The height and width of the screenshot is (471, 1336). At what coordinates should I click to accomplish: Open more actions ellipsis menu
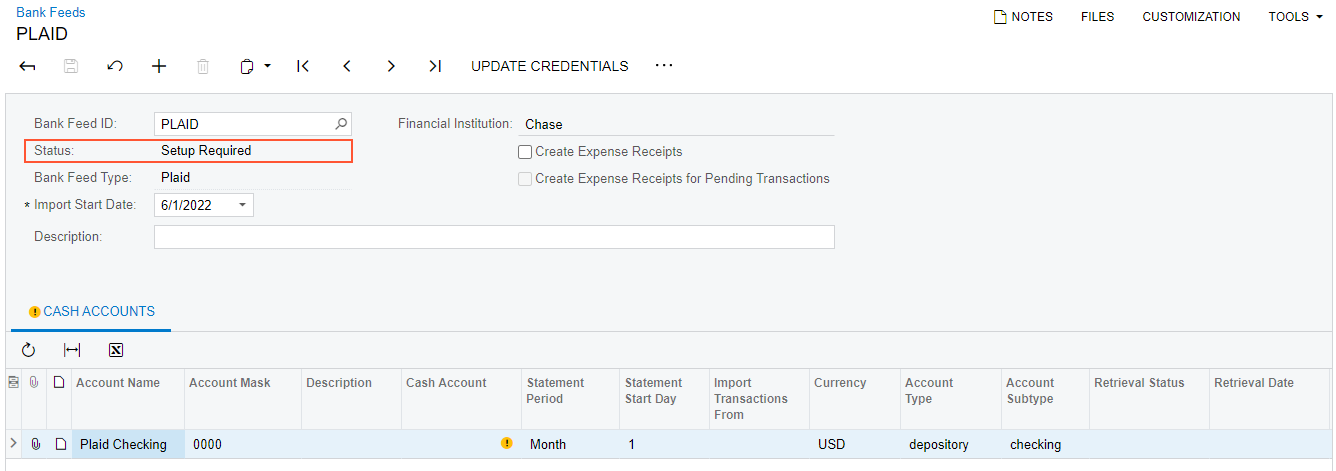coord(664,66)
